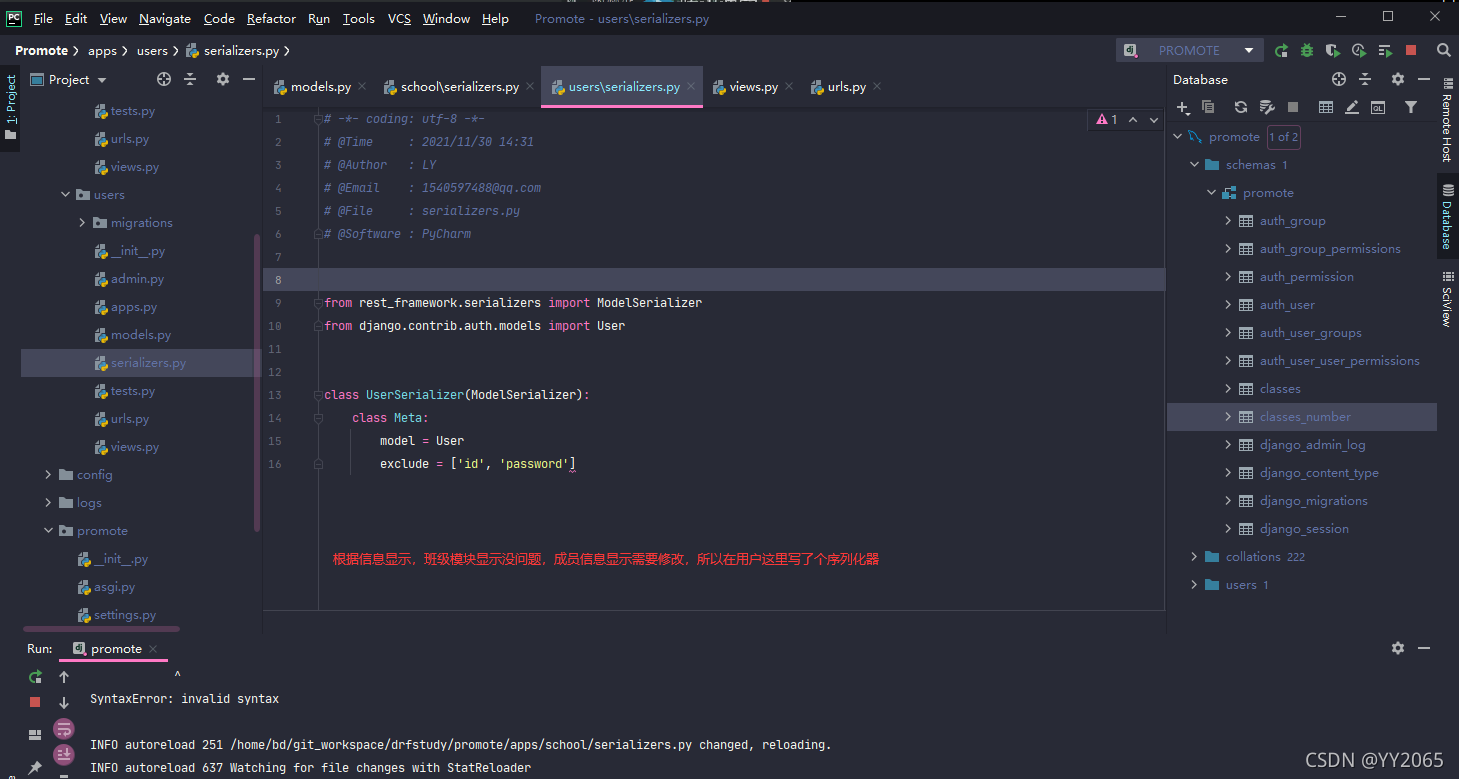Image resolution: width=1459 pixels, height=779 pixels.
Task: Jump to the query console QL icon
Action: pyautogui.click(x=1378, y=107)
